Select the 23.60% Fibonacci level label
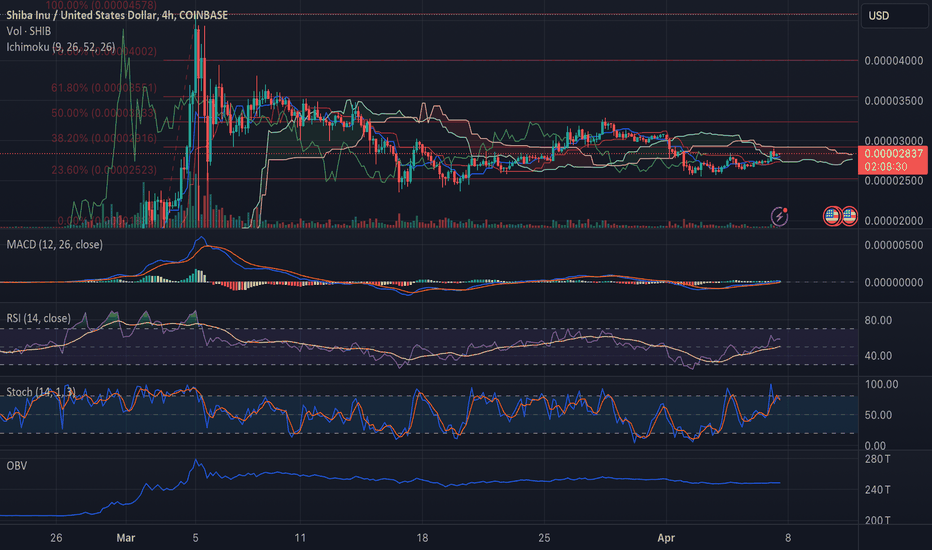This screenshot has width=932, height=550. (104, 170)
